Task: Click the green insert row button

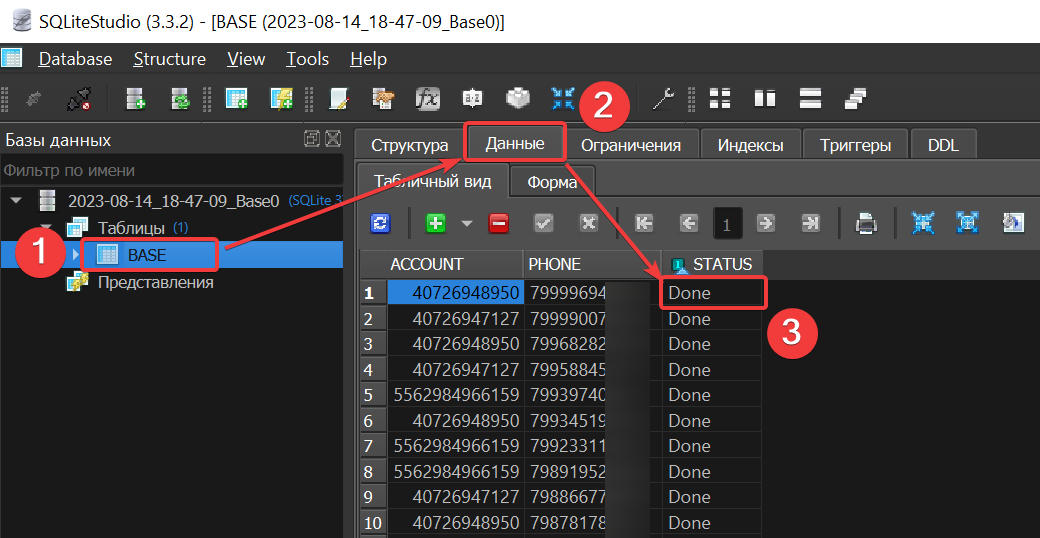Action: click(435, 223)
